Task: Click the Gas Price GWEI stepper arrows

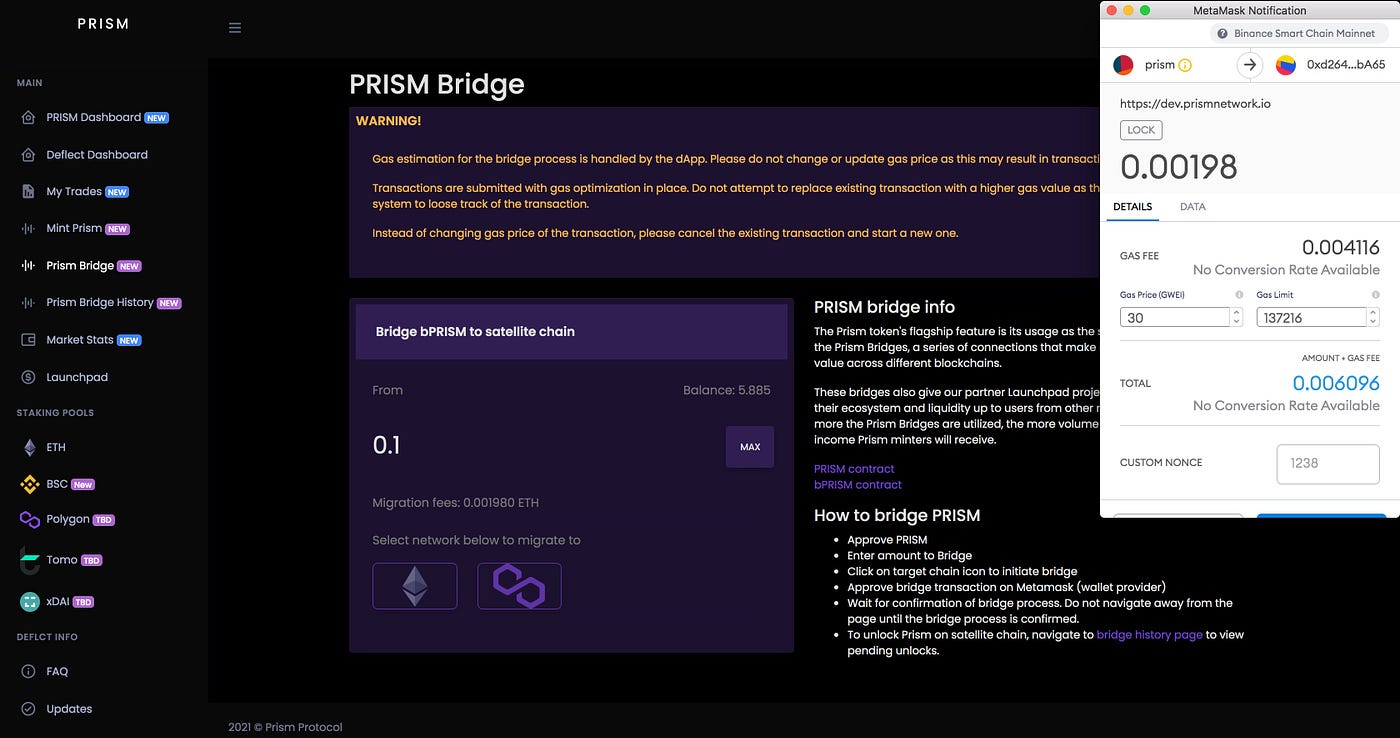Action: click(1237, 317)
